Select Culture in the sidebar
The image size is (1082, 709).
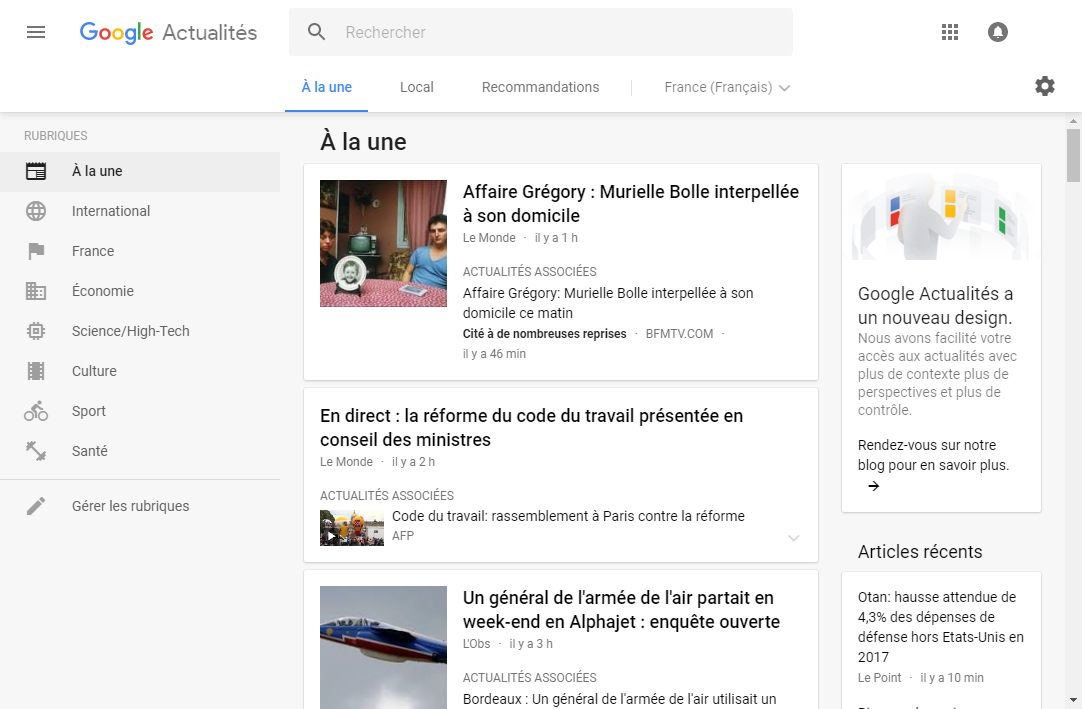(140, 371)
